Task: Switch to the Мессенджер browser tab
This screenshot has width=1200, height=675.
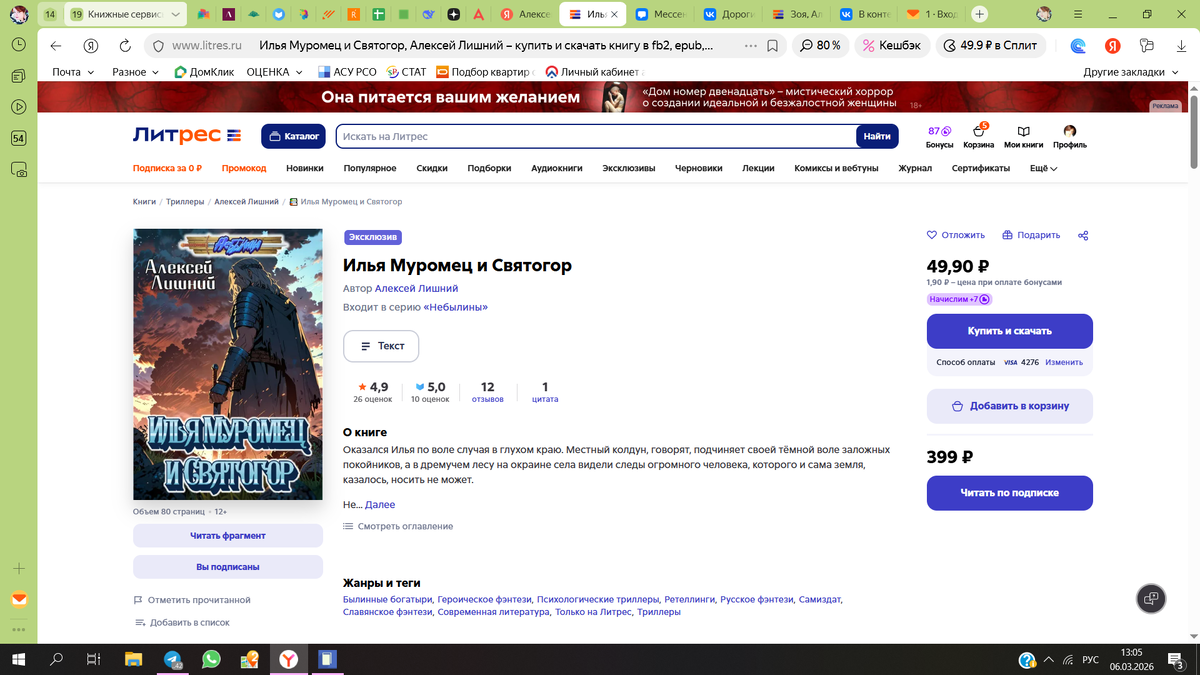Action: click(663, 14)
